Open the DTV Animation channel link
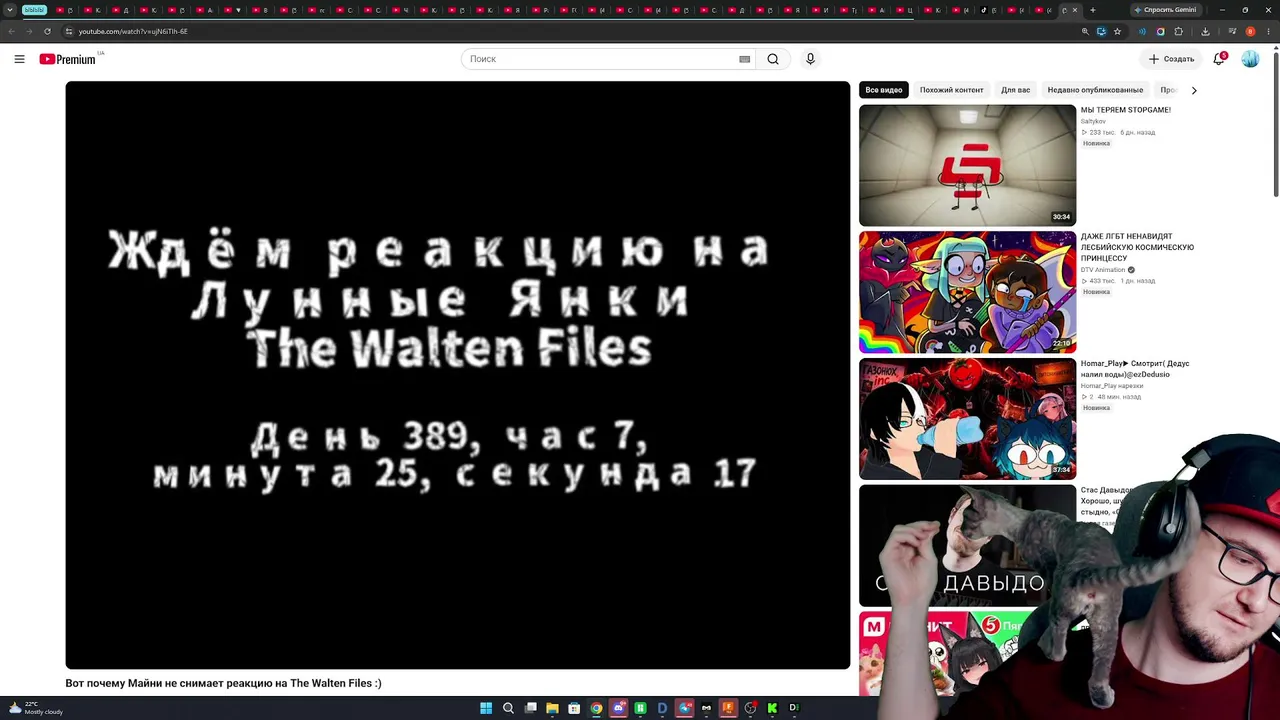1280x720 pixels. tap(1103, 270)
